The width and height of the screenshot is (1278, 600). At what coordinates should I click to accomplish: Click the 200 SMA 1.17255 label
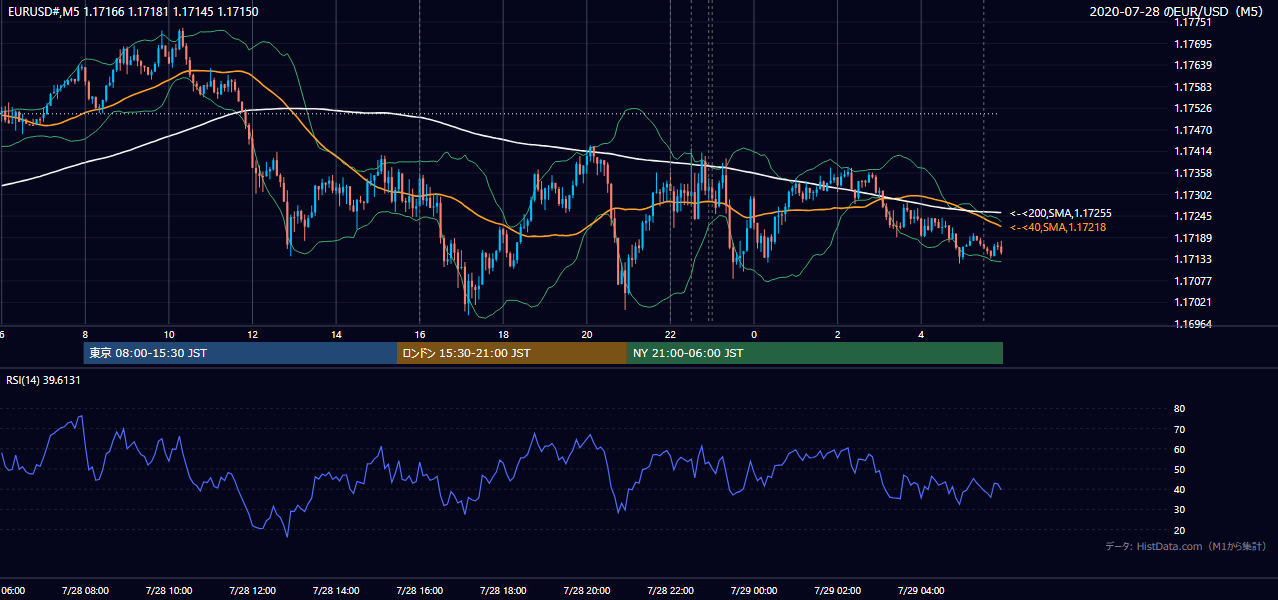1060,214
